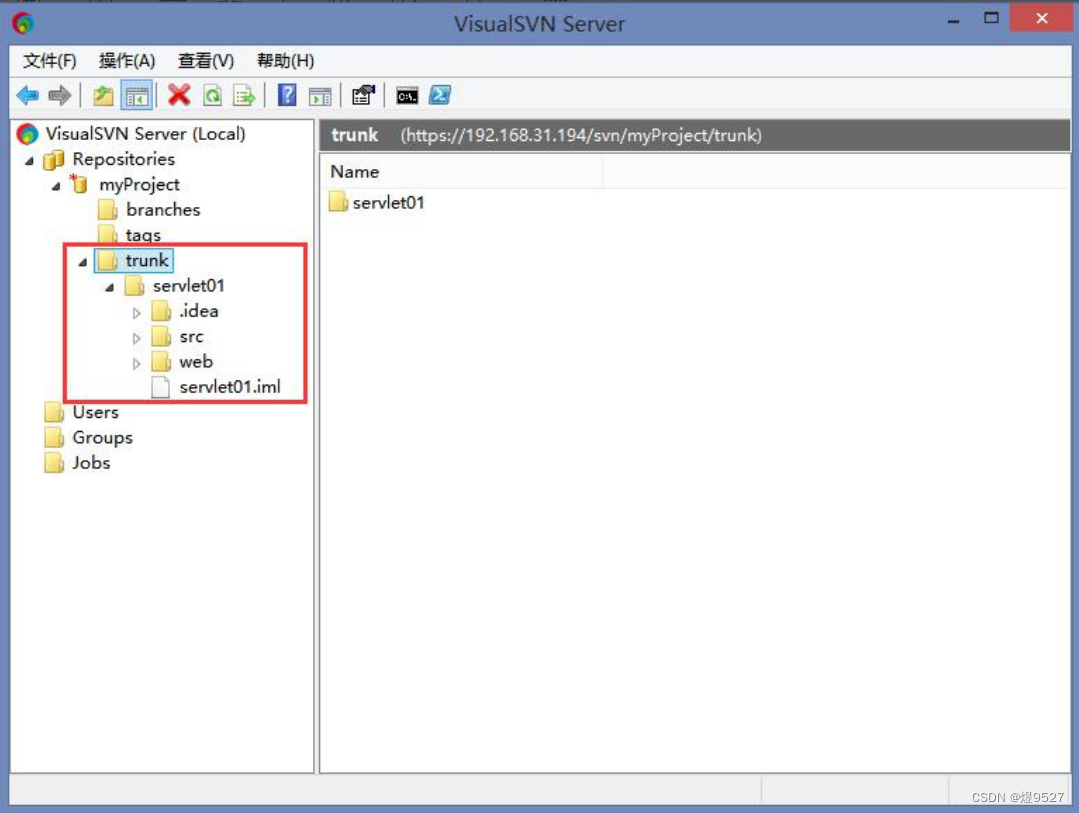
Task: Minimize the VisualSVN Server window
Action: (x=953, y=20)
